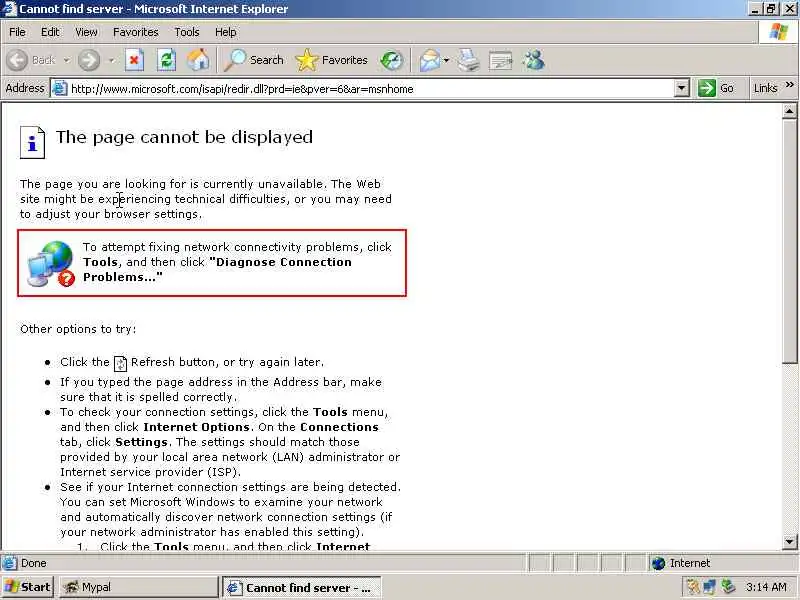
Task: Open the Favorites star pane
Action: point(332,60)
